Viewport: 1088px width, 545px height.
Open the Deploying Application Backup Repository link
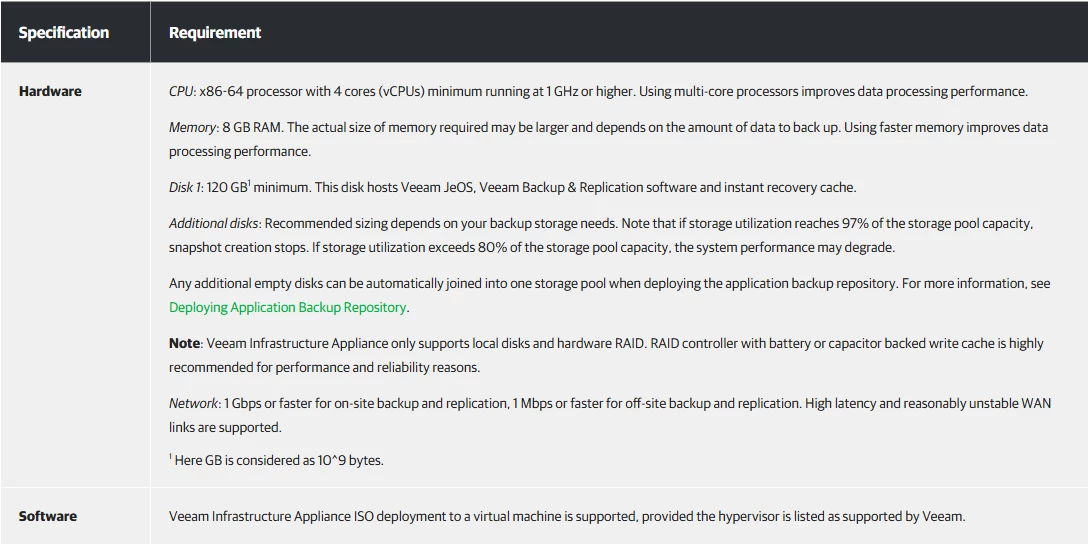288,308
